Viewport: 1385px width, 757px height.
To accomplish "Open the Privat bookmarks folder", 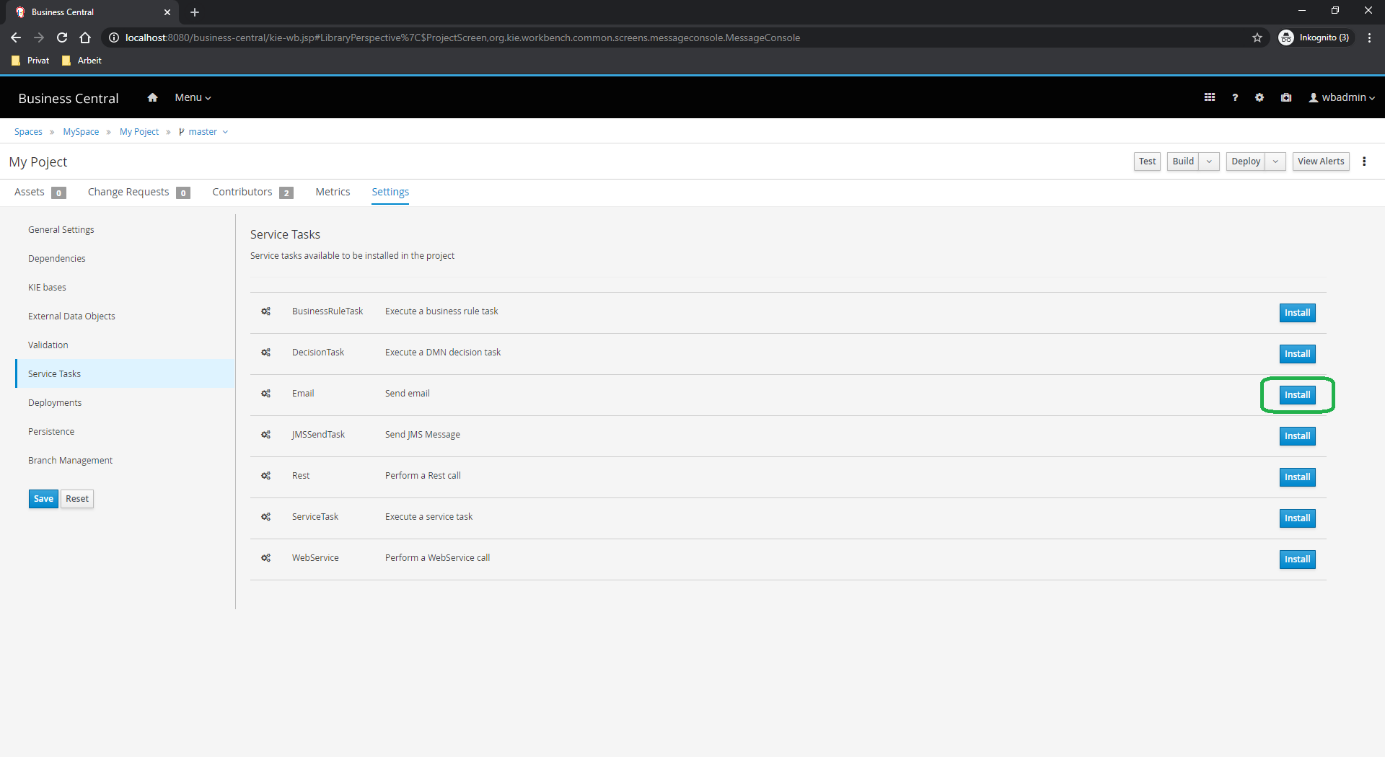I will point(30,60).
